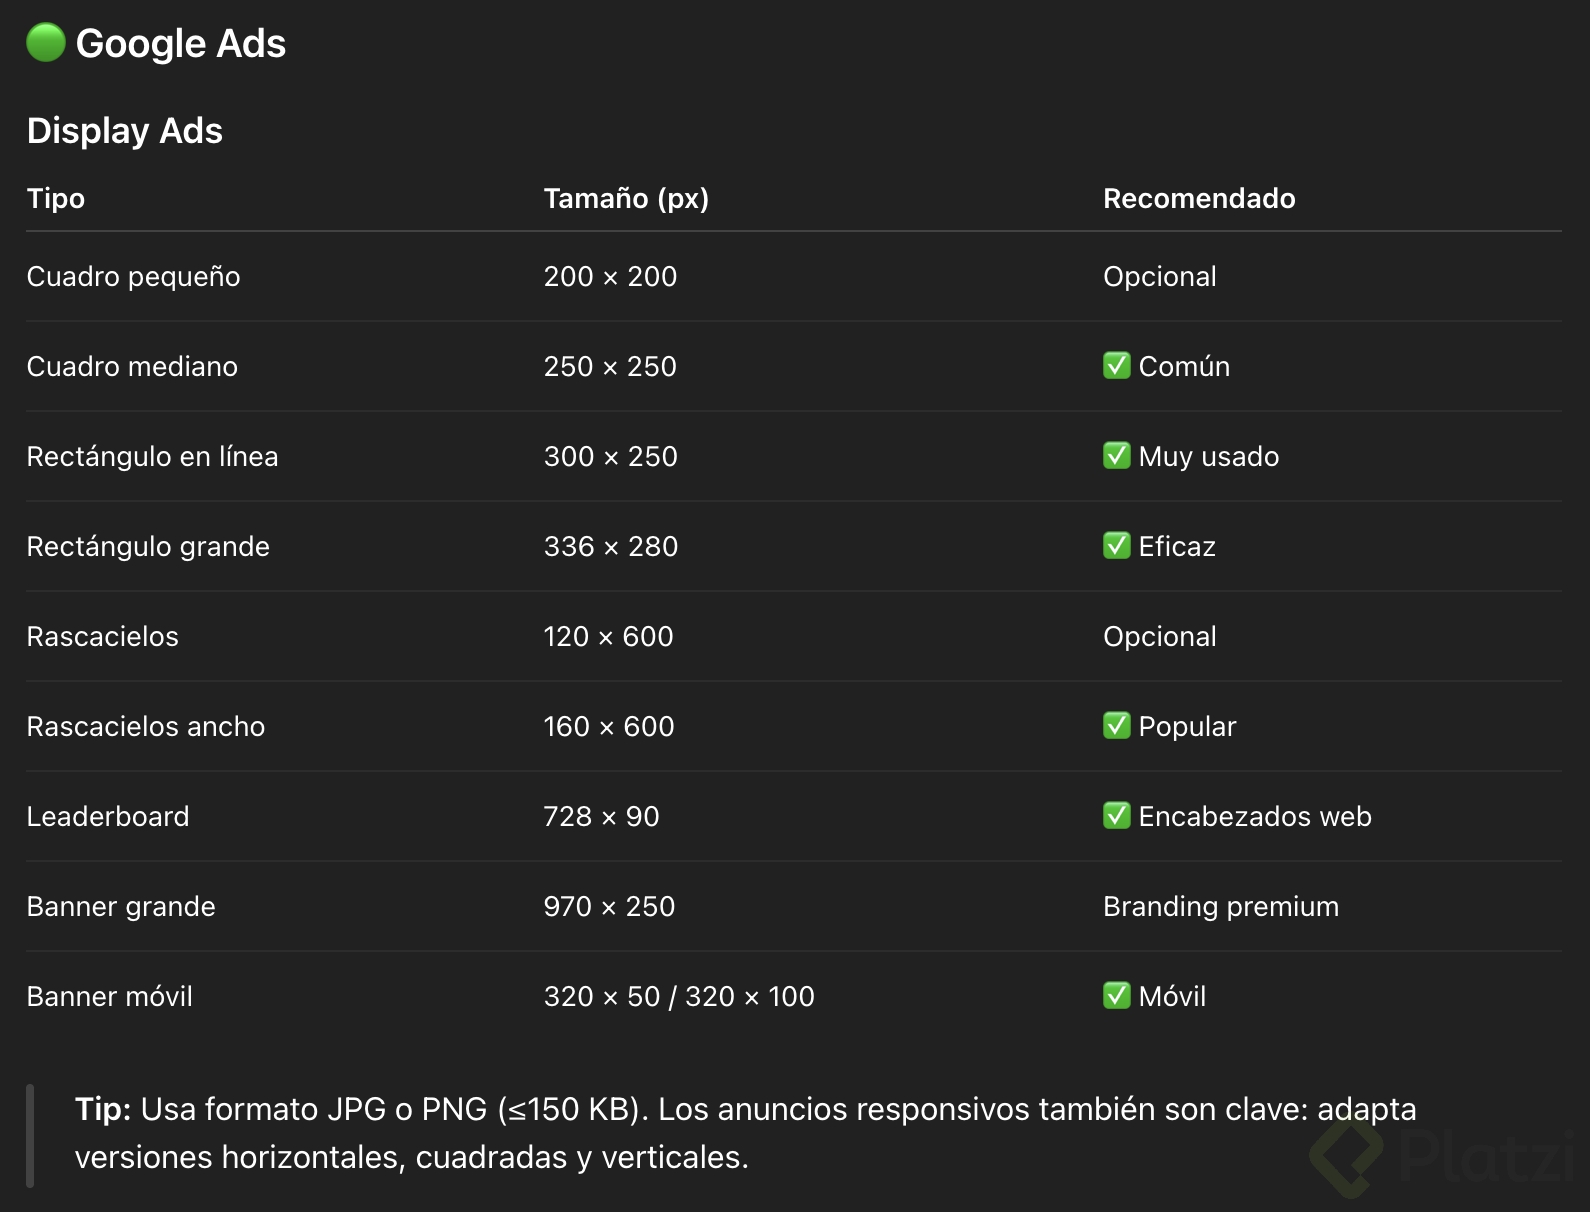Click the Tipo column header
Image resolution: width=1590 pixels, height=1212 pixels.
[56, 198]
